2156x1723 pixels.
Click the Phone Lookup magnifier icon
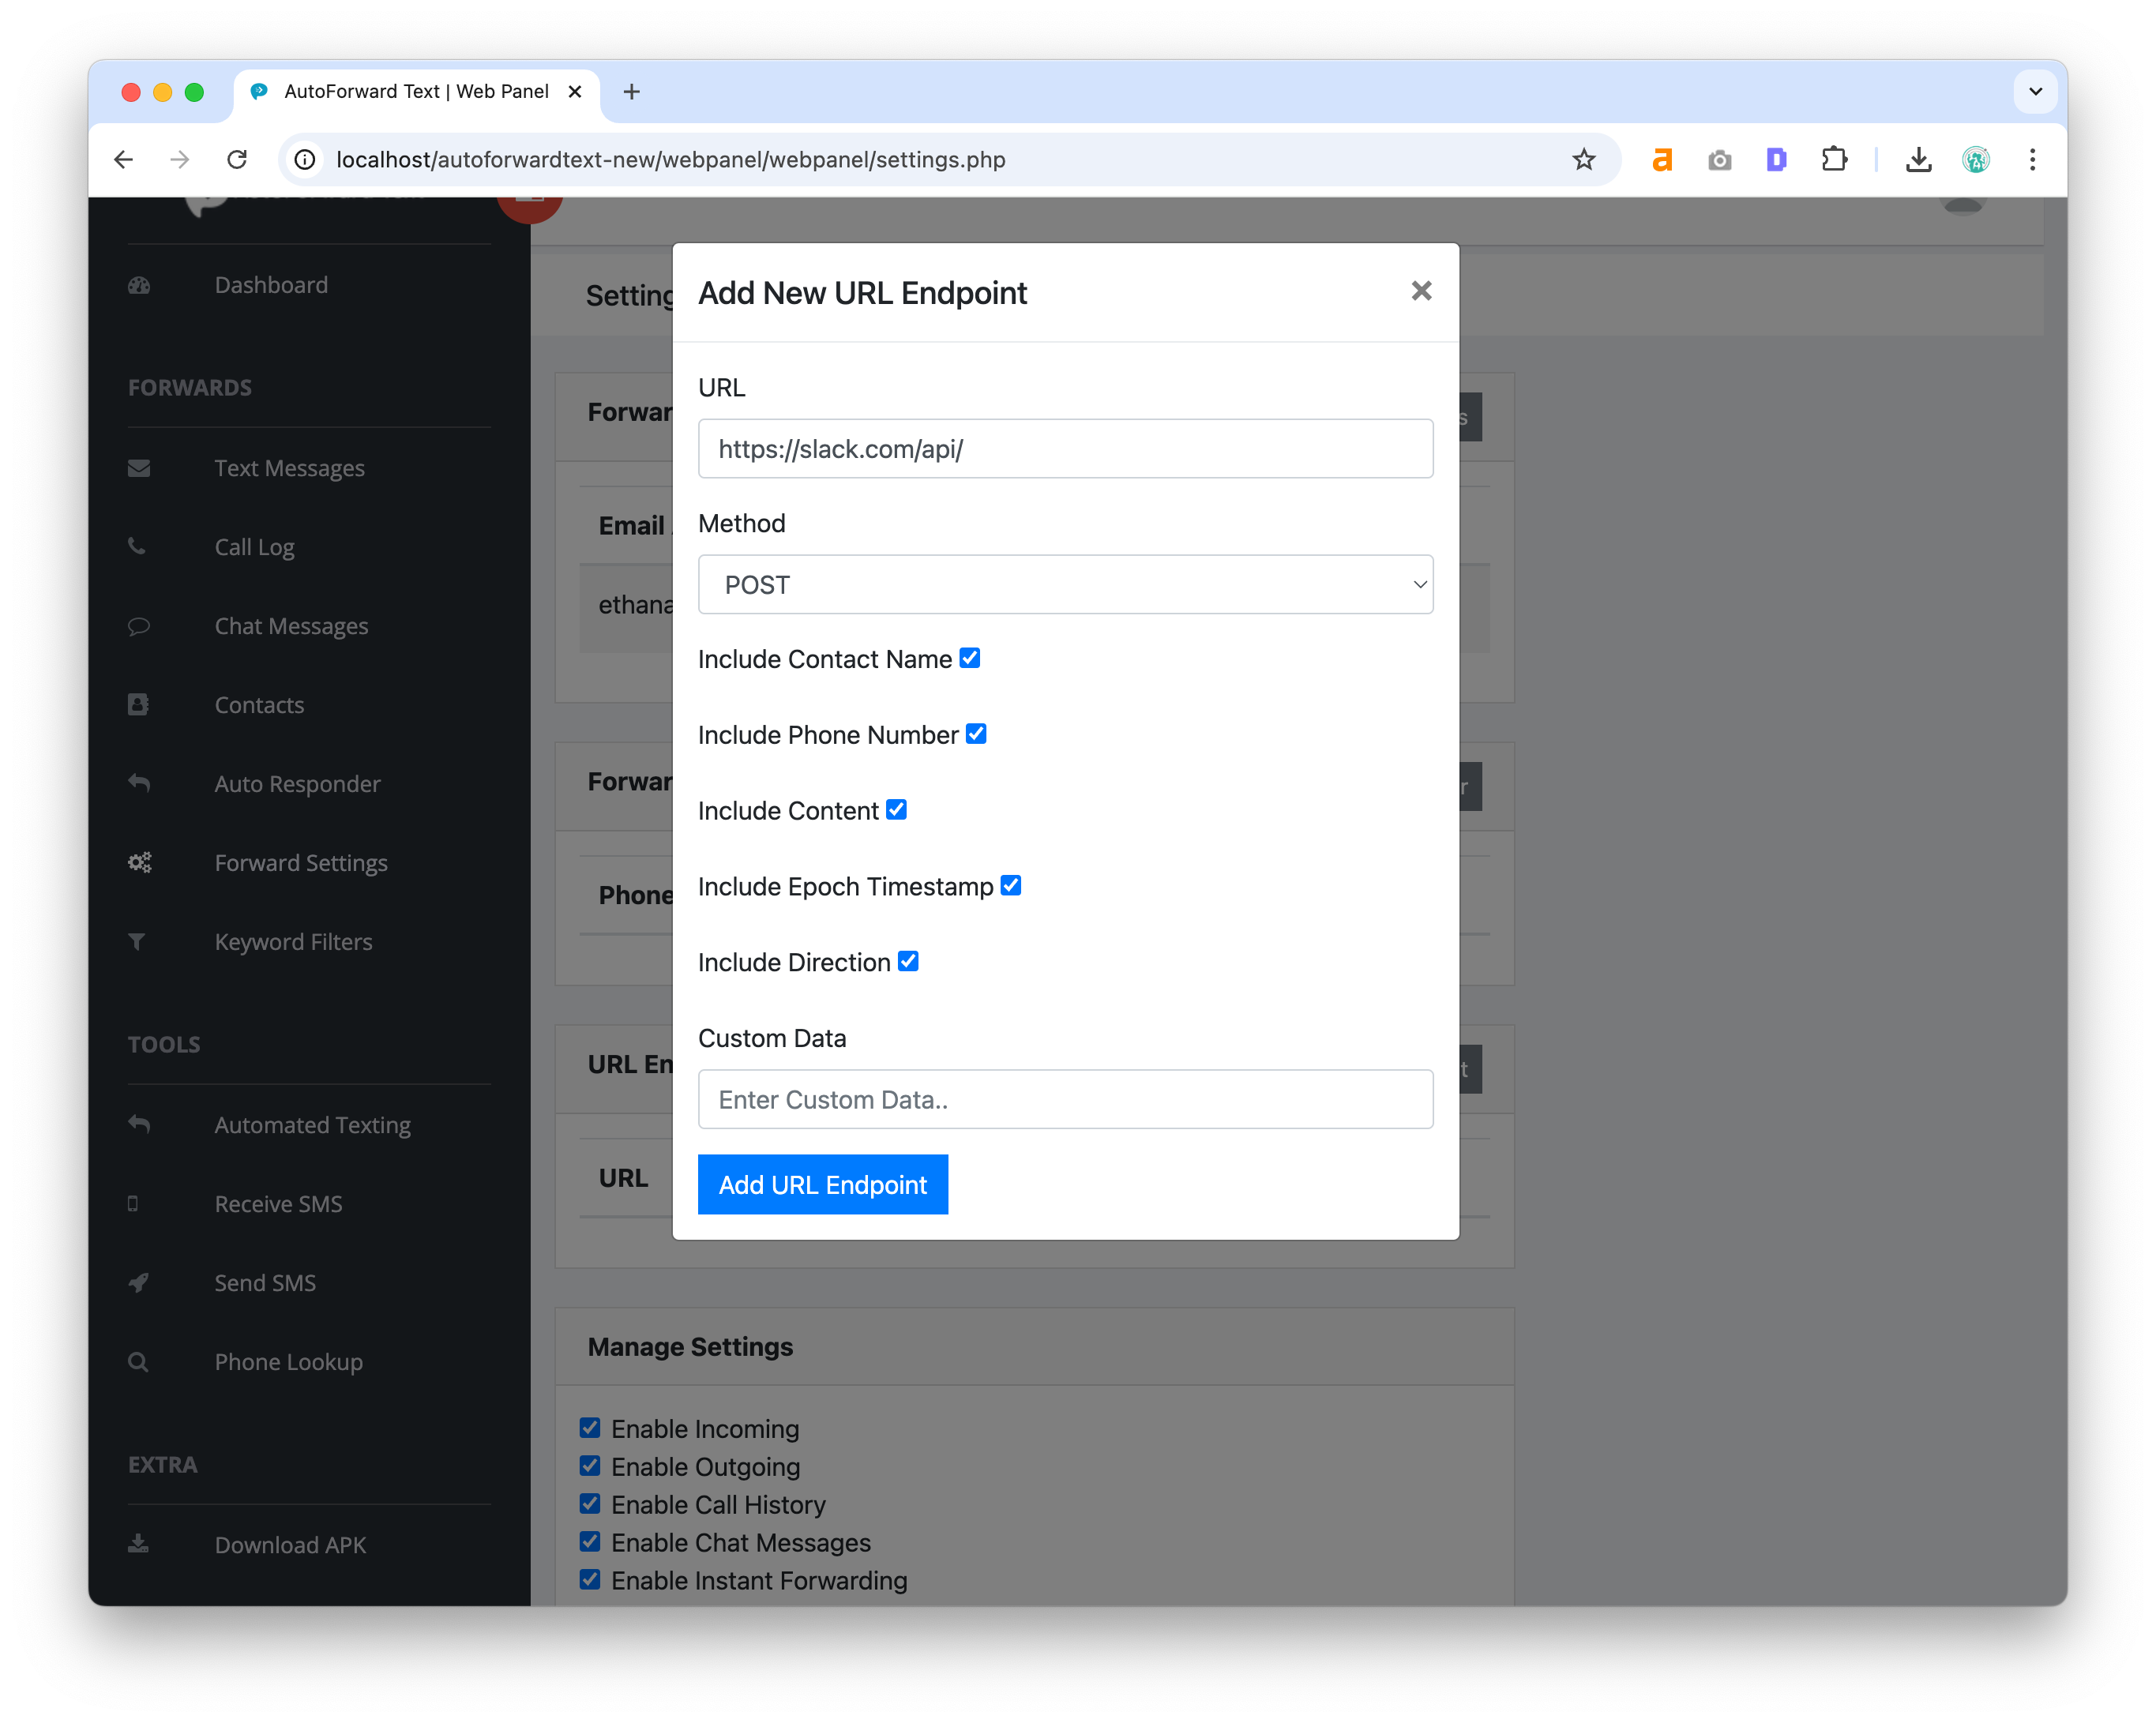pyautogui.click(x=138, y=1362)
